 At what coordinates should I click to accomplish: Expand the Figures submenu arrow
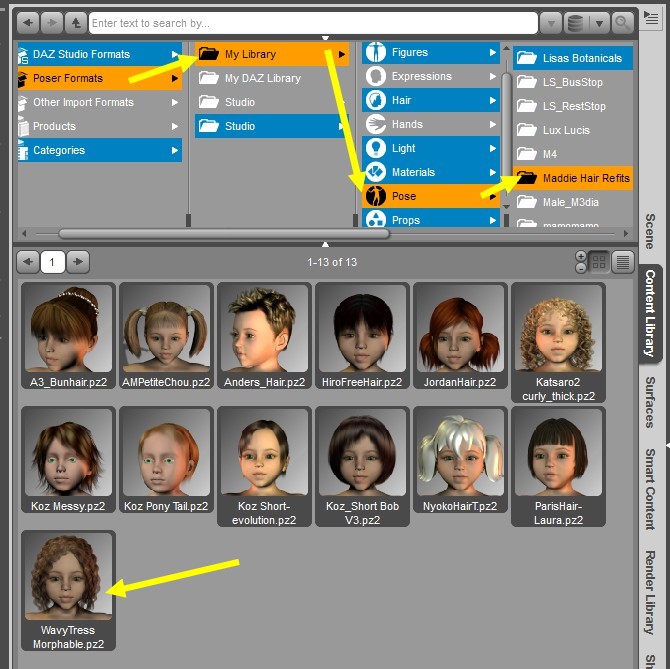493,52
